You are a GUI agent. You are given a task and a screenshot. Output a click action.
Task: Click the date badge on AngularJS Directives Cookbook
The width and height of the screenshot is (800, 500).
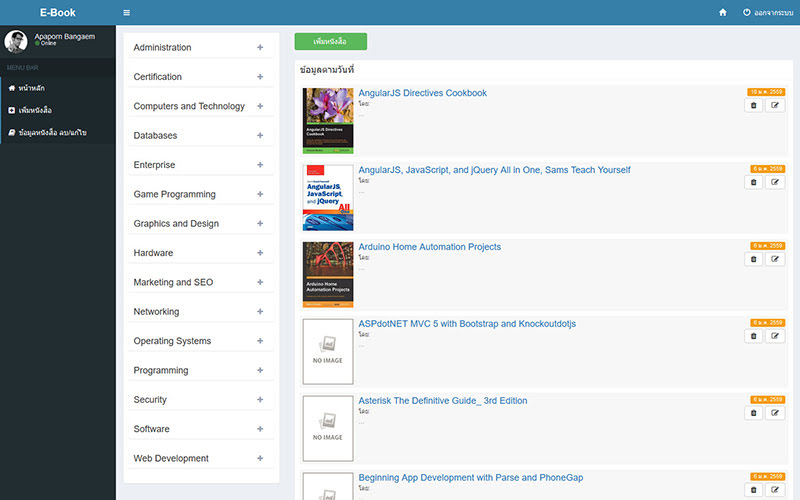[x=766, y=92]
